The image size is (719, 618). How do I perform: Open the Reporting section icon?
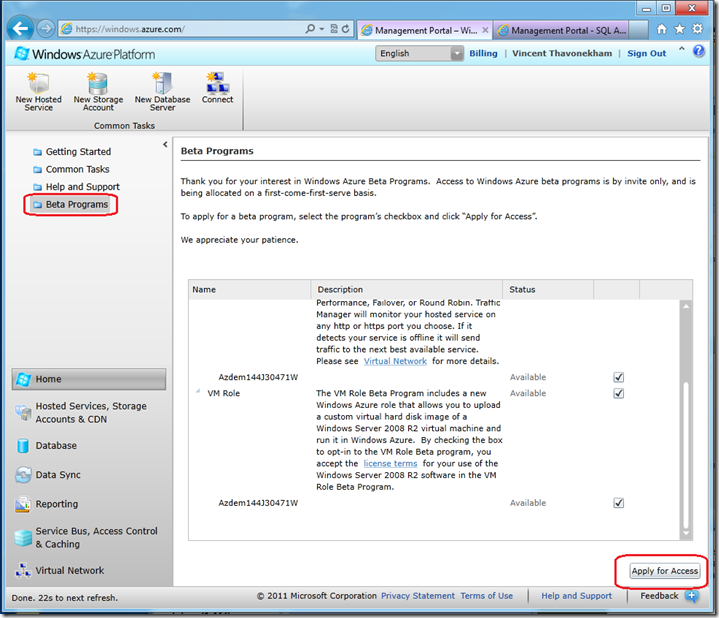pos(23,504)
